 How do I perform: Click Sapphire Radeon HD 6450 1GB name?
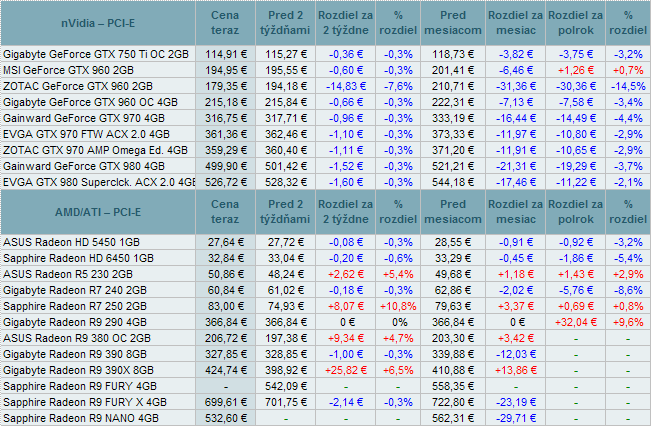(78, 258)
